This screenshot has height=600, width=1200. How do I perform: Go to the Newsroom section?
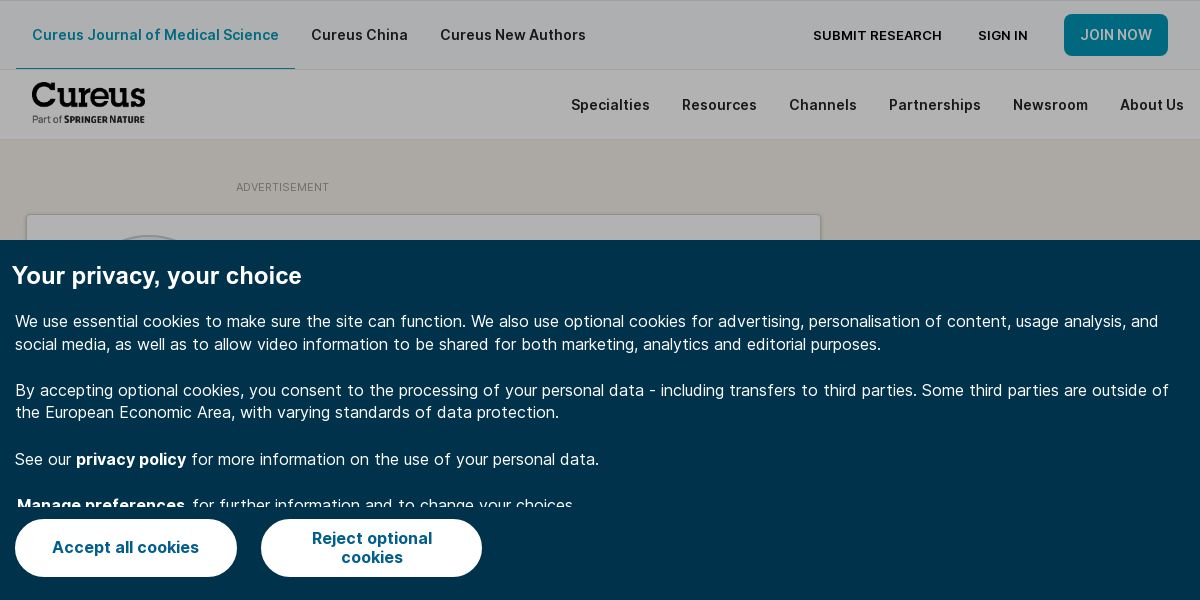(x=1050, y=105)
